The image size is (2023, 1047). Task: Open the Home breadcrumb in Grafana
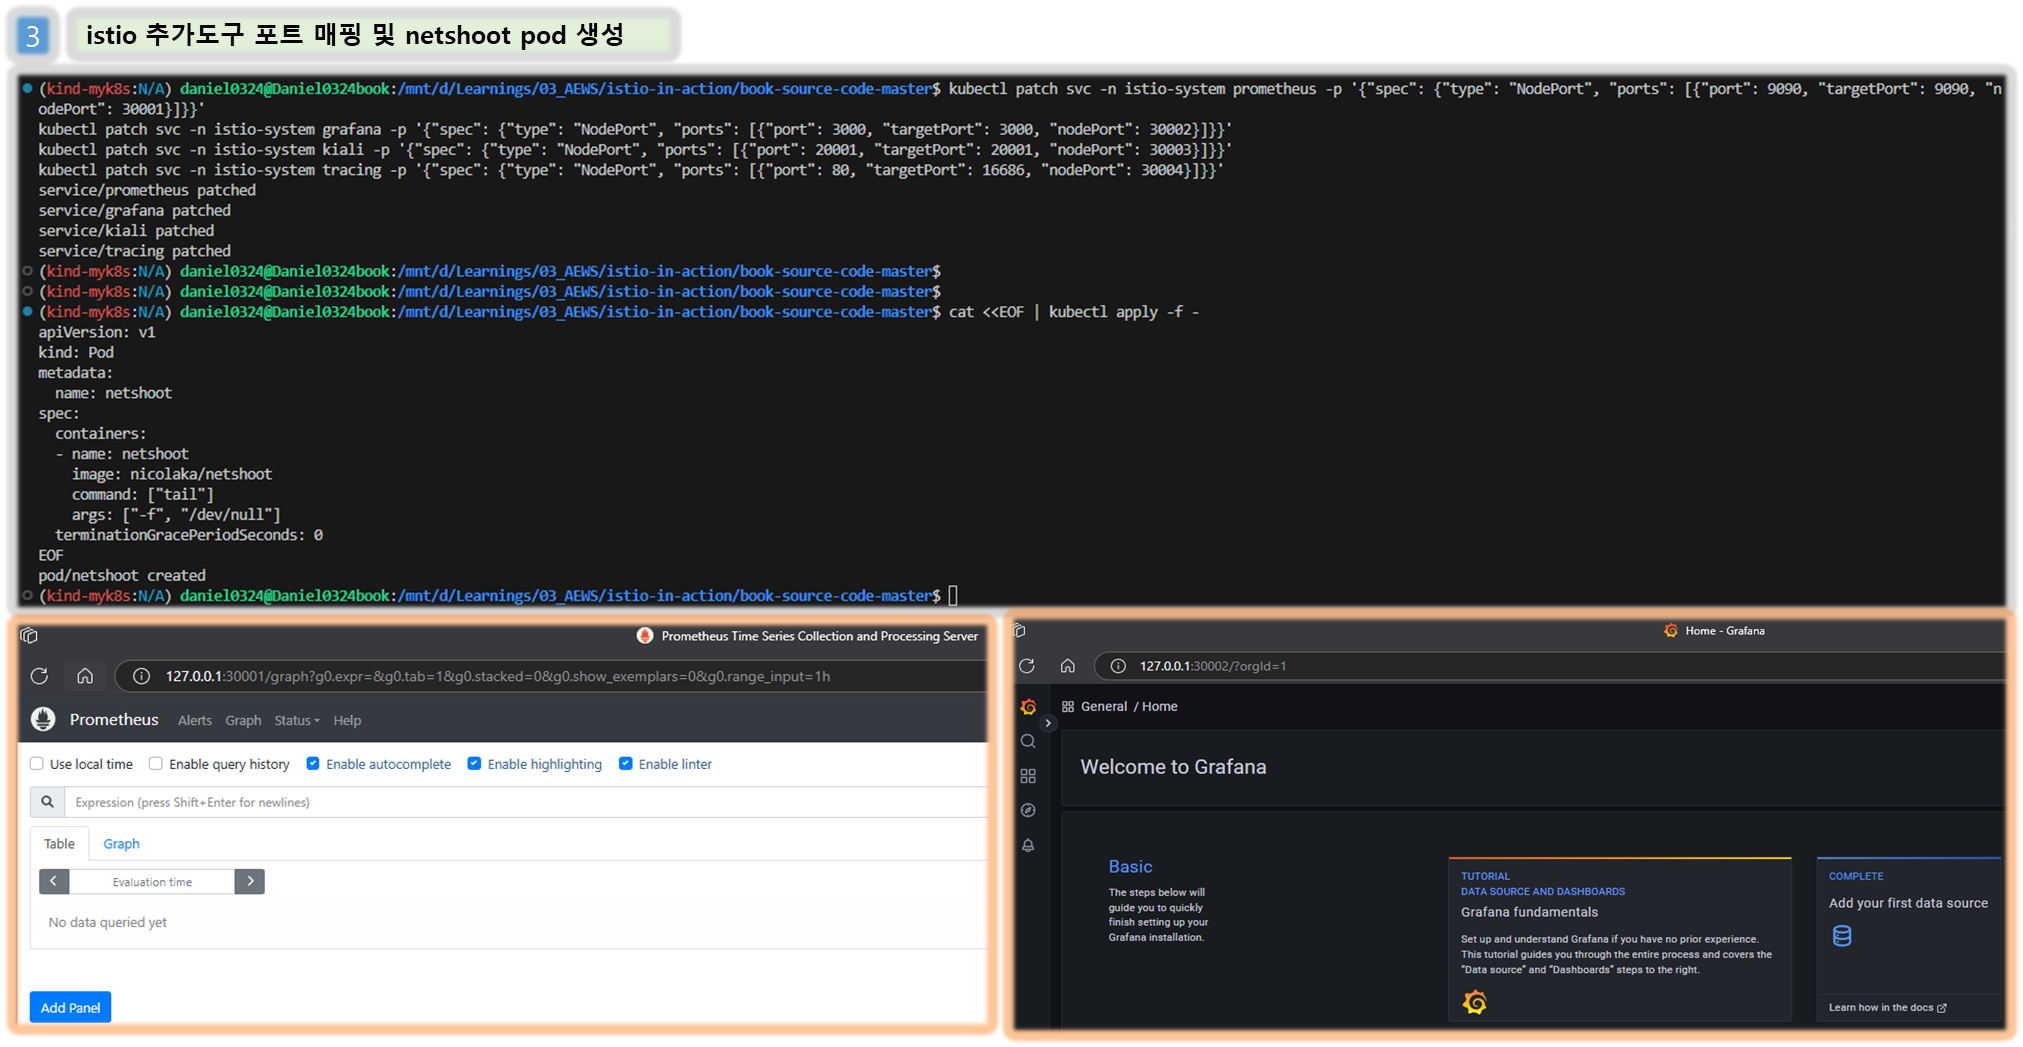point(1160,706)
